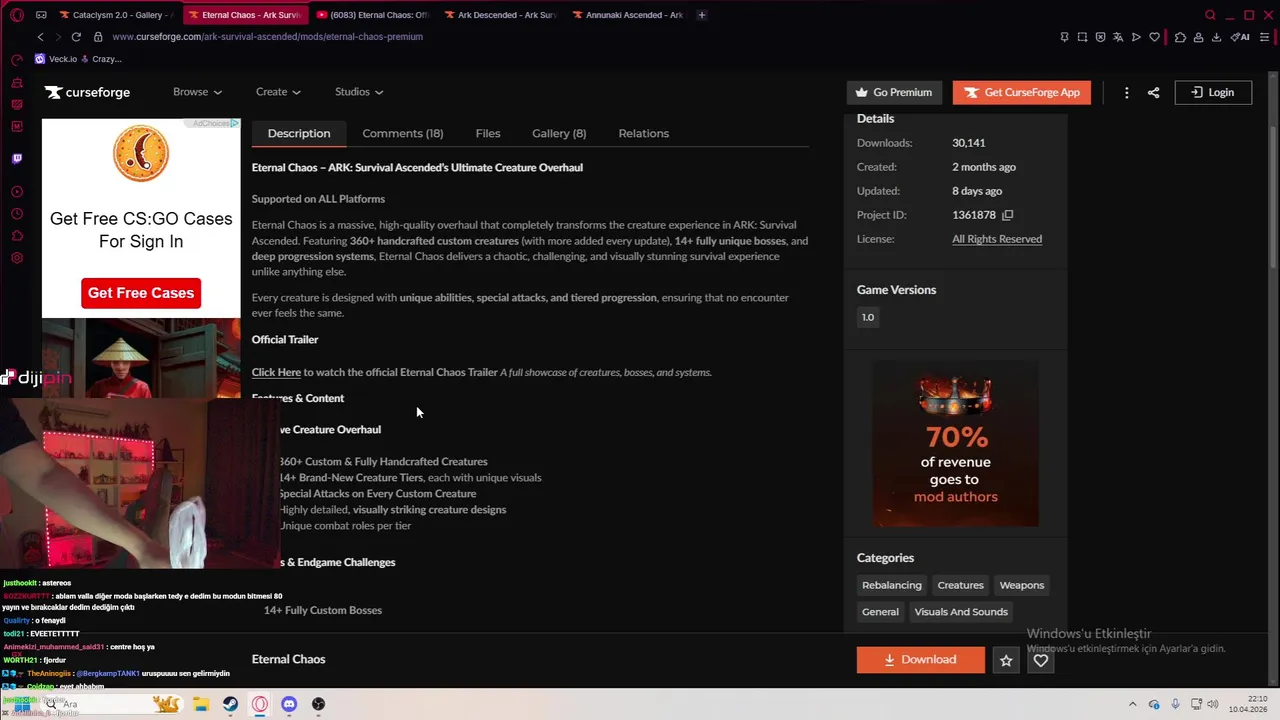Take a snapshot with the capture icon
The image size is (1280, 720).
1082,37
